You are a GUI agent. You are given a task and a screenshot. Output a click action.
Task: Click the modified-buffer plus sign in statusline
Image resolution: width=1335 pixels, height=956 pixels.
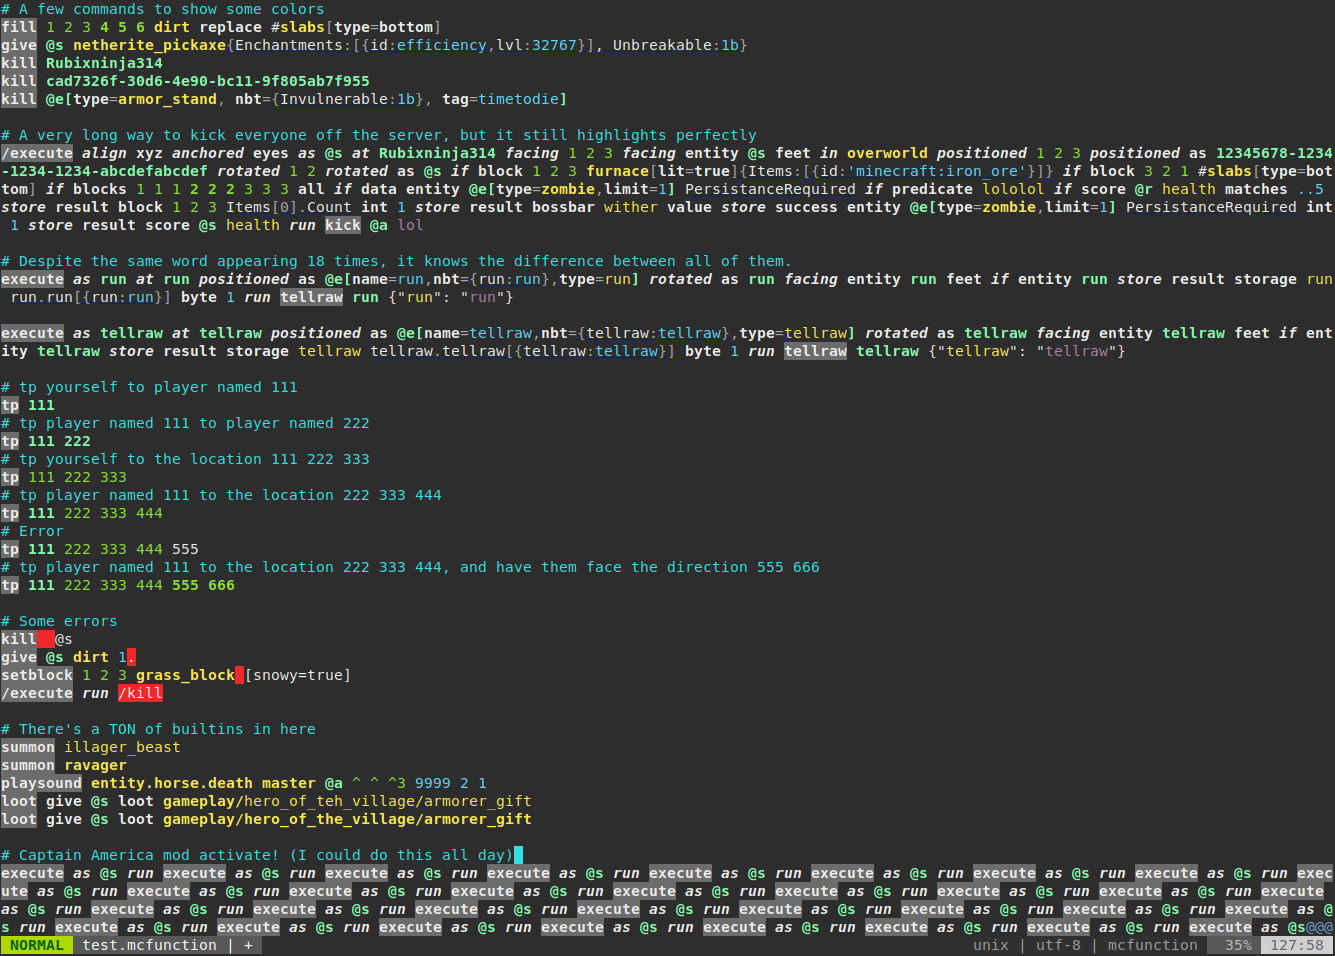pyautogui.click(x=248, y=945)
